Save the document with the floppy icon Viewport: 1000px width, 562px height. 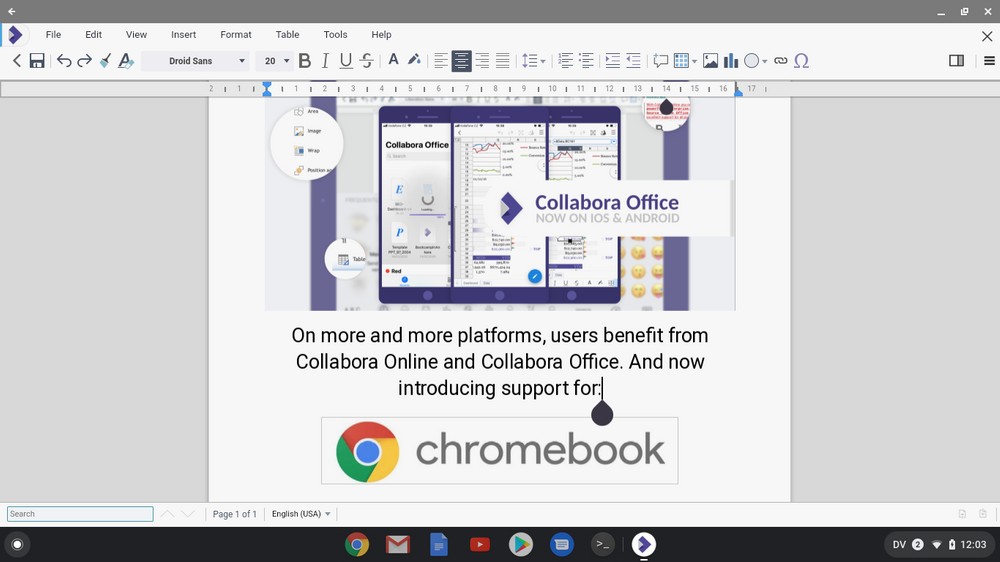tap(37, 61)
